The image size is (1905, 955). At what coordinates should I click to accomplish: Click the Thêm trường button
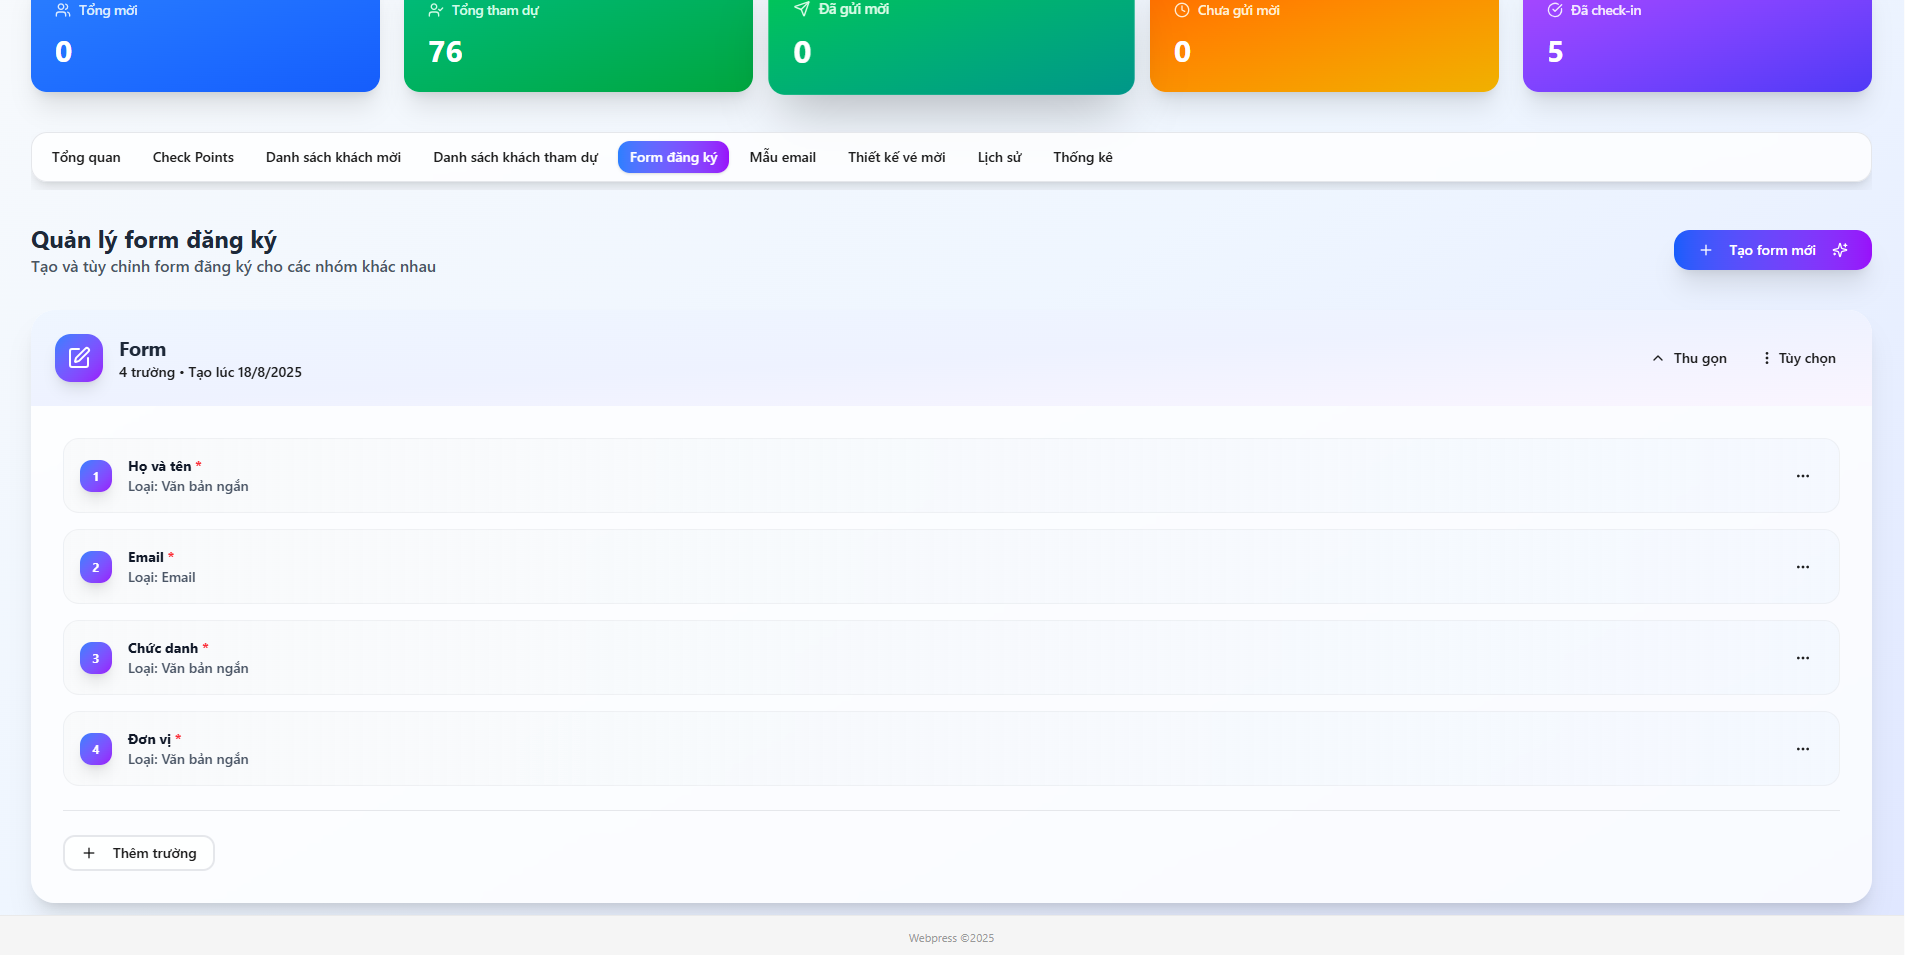point(138,853)
